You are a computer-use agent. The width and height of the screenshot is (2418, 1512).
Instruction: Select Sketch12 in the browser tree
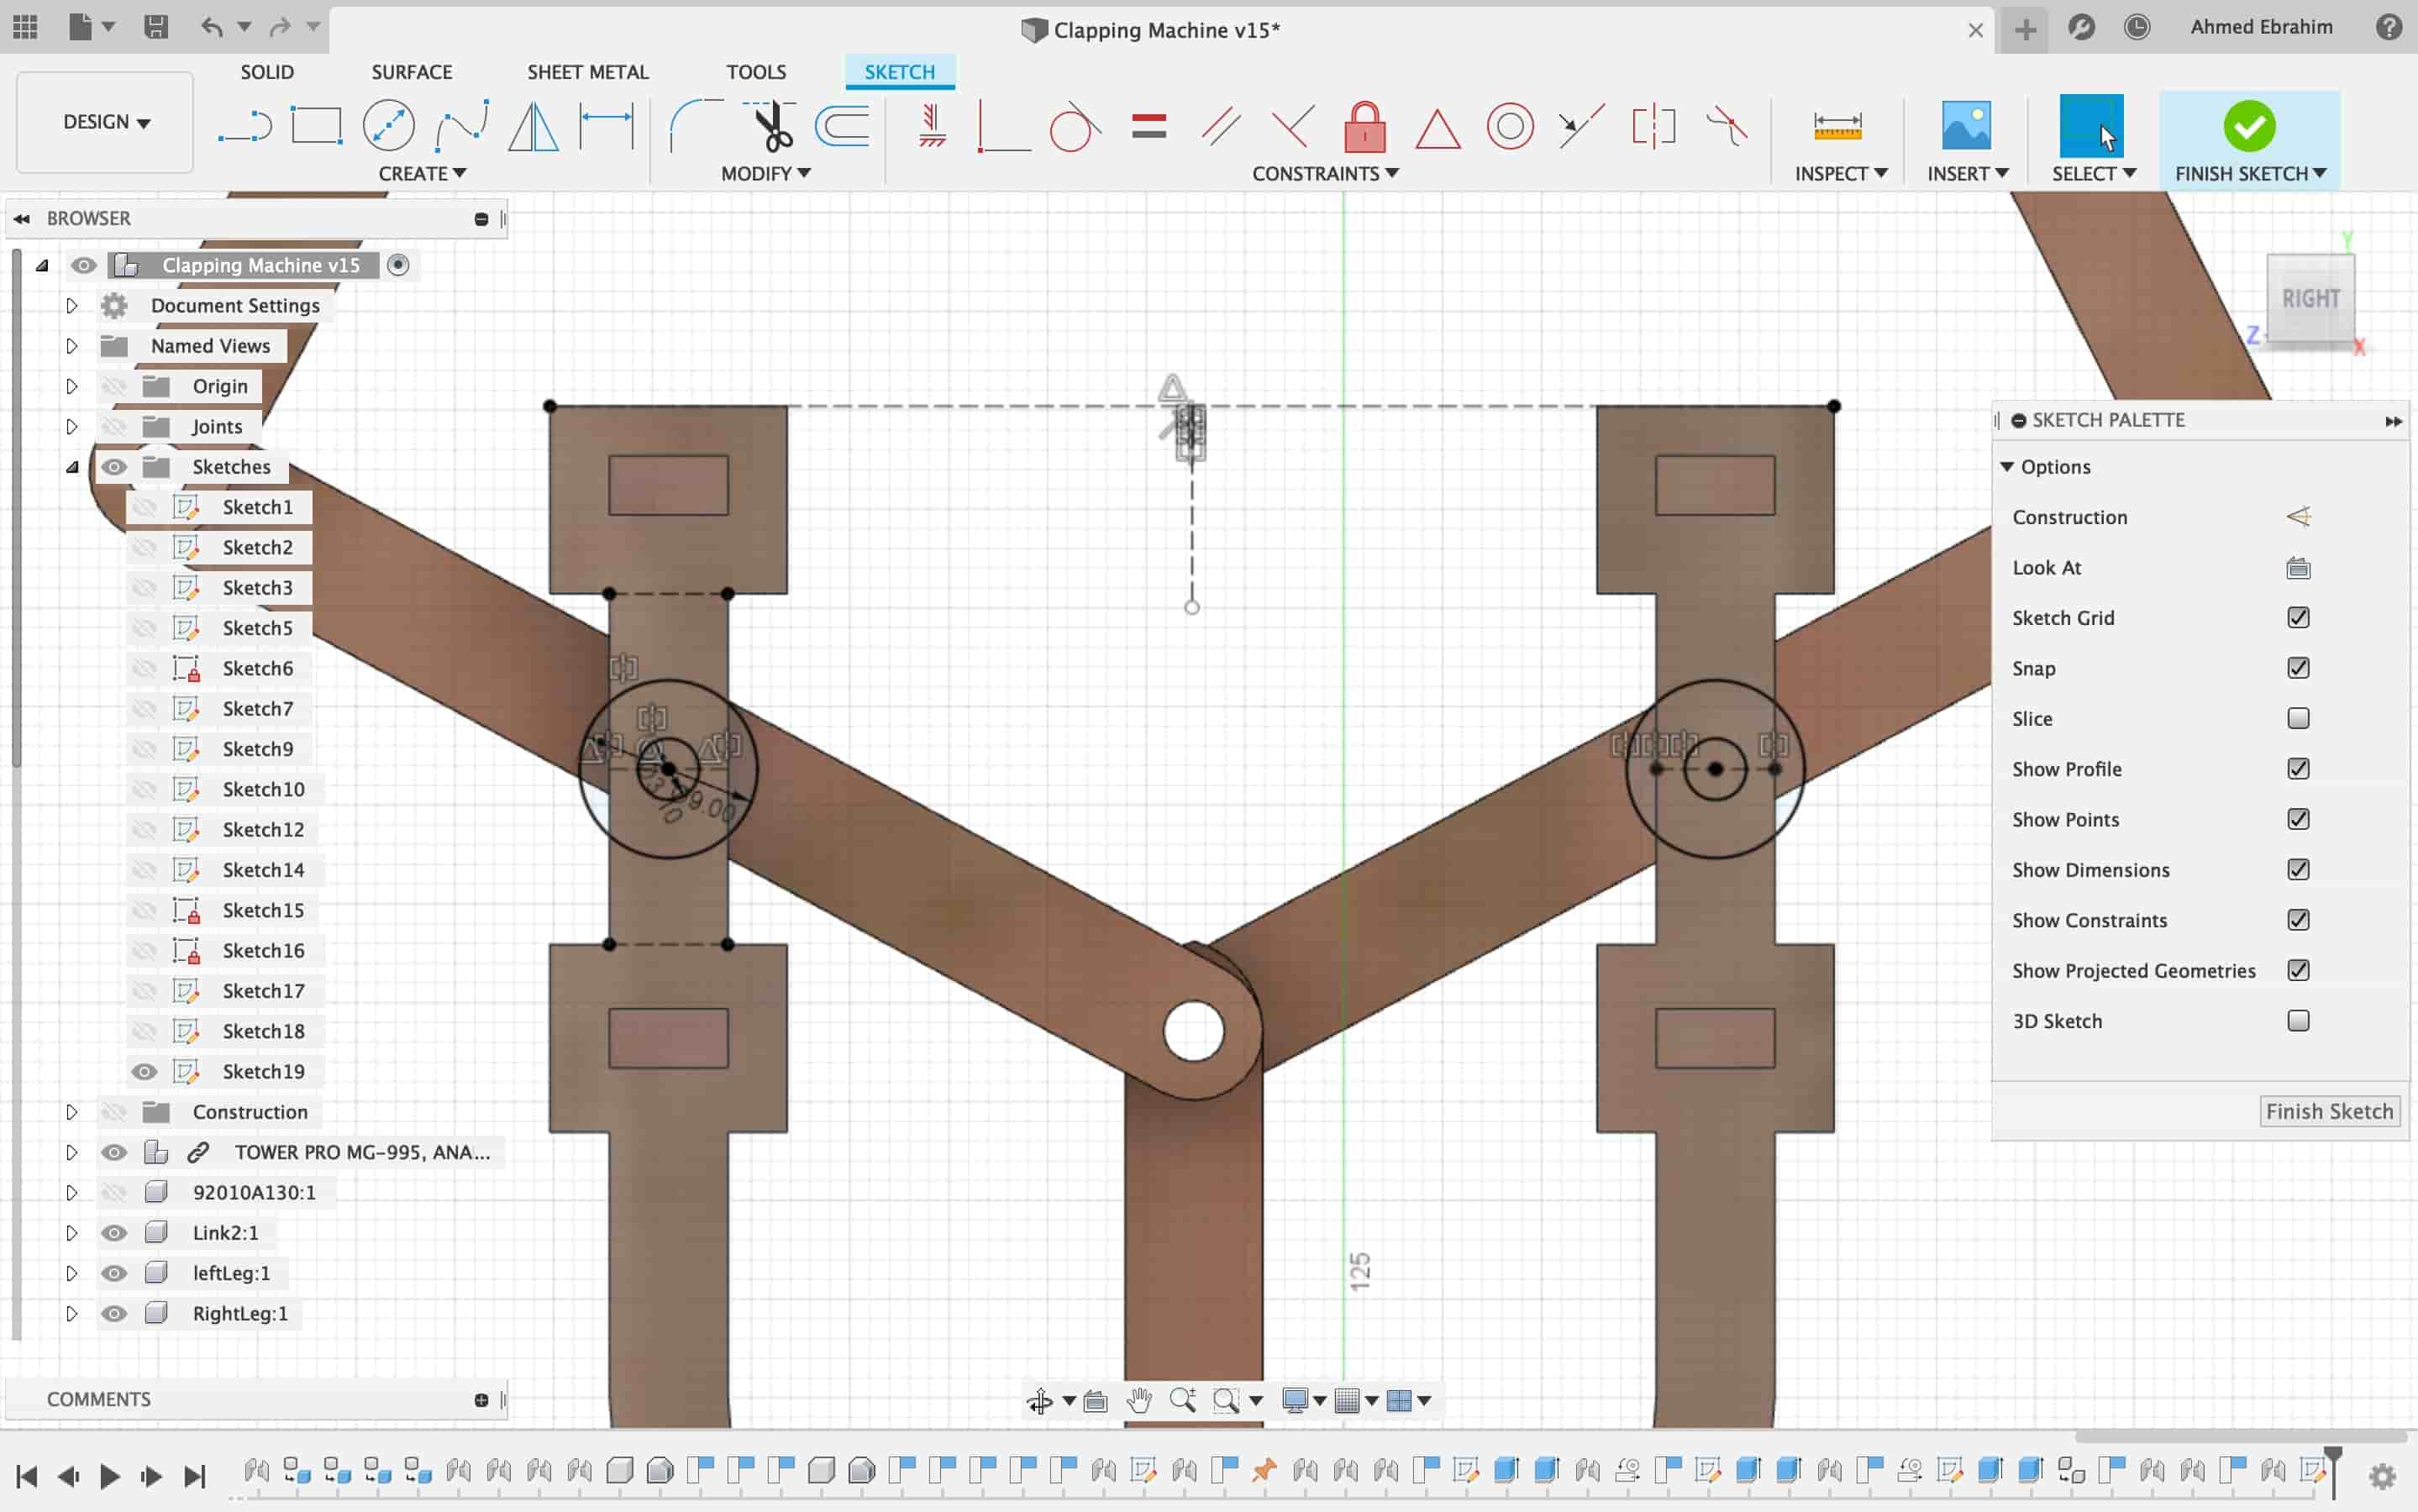point(263,829)
